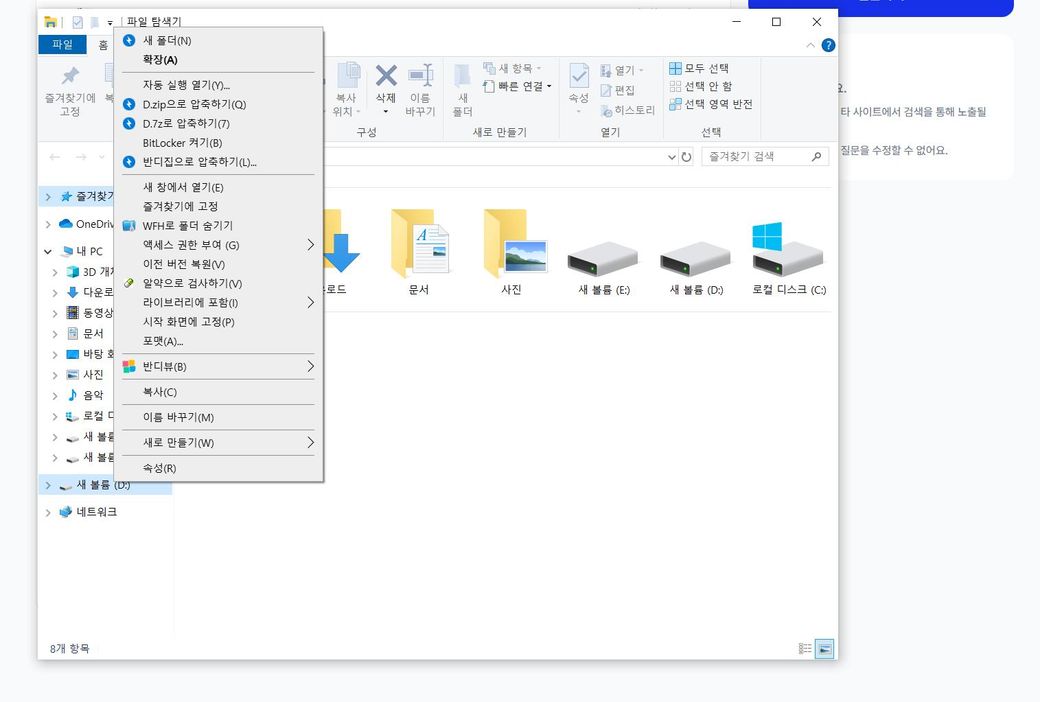Click the 삭제 (Delete) X icon in ribbon
The width and height of the screenshot is (1040, 702).
coord(386,76)
